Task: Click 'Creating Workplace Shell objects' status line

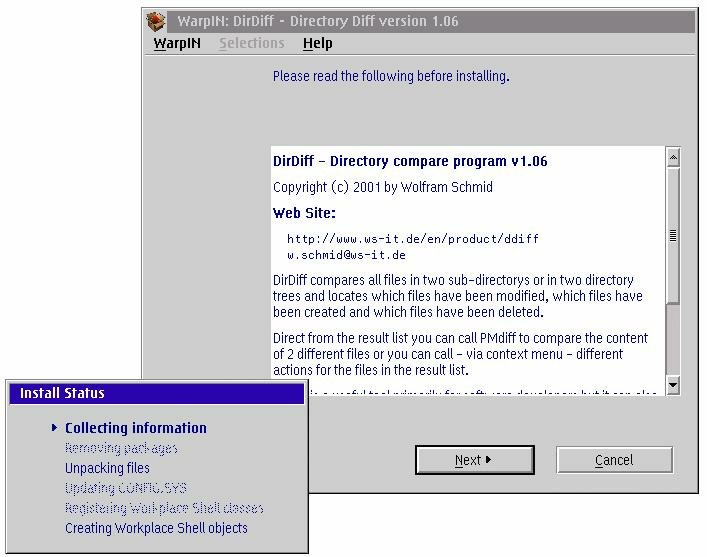Action: [156, 528]
